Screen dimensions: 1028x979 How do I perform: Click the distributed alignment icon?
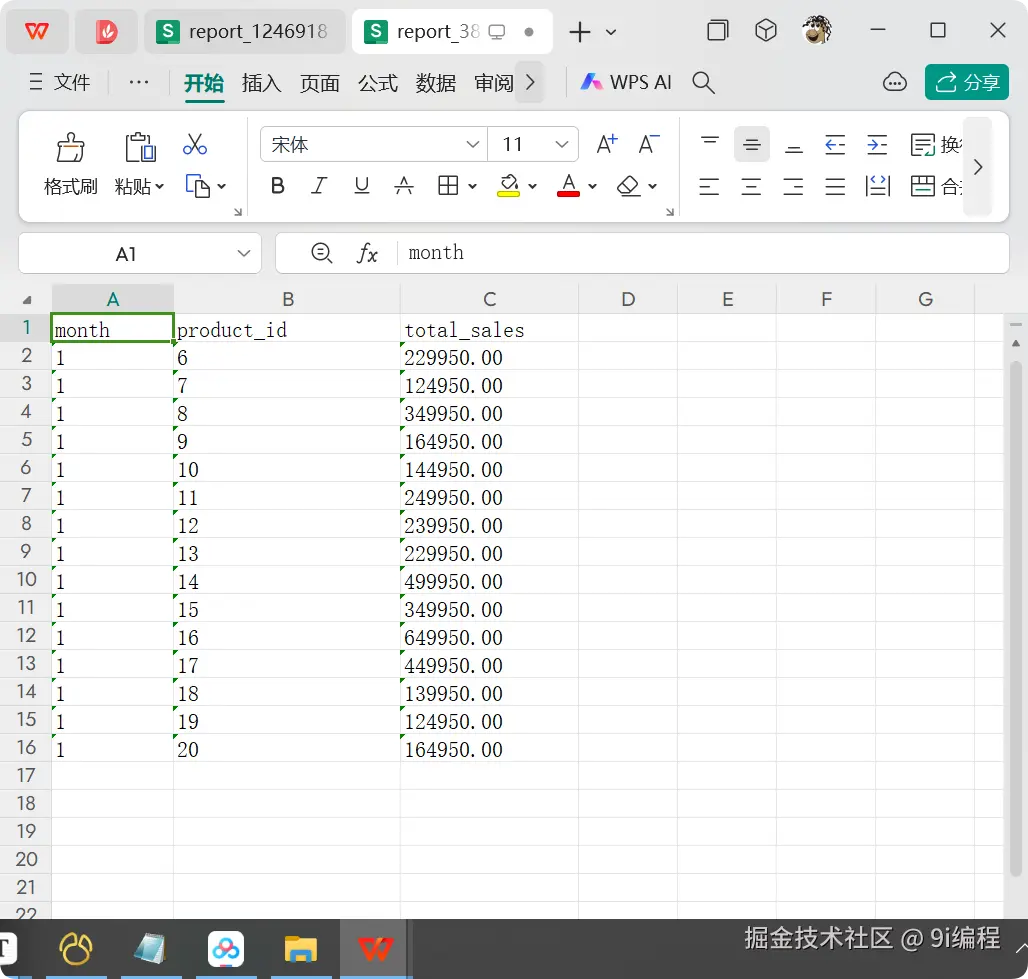(877, 186)
